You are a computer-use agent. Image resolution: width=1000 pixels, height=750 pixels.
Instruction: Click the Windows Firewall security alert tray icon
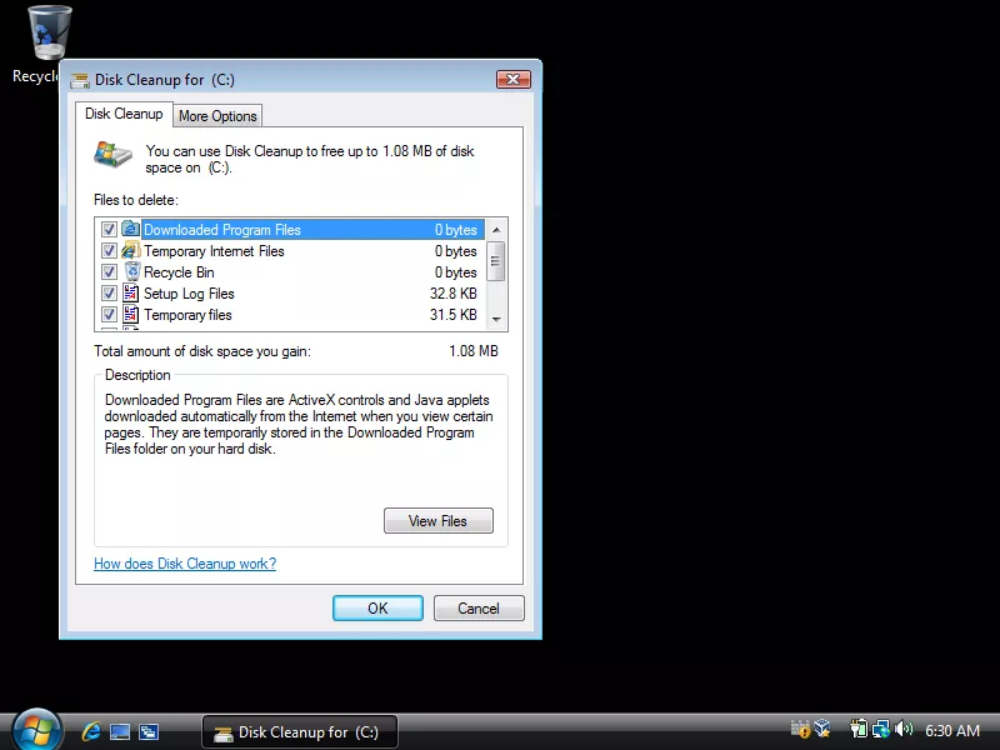click(x=800, y=729)
